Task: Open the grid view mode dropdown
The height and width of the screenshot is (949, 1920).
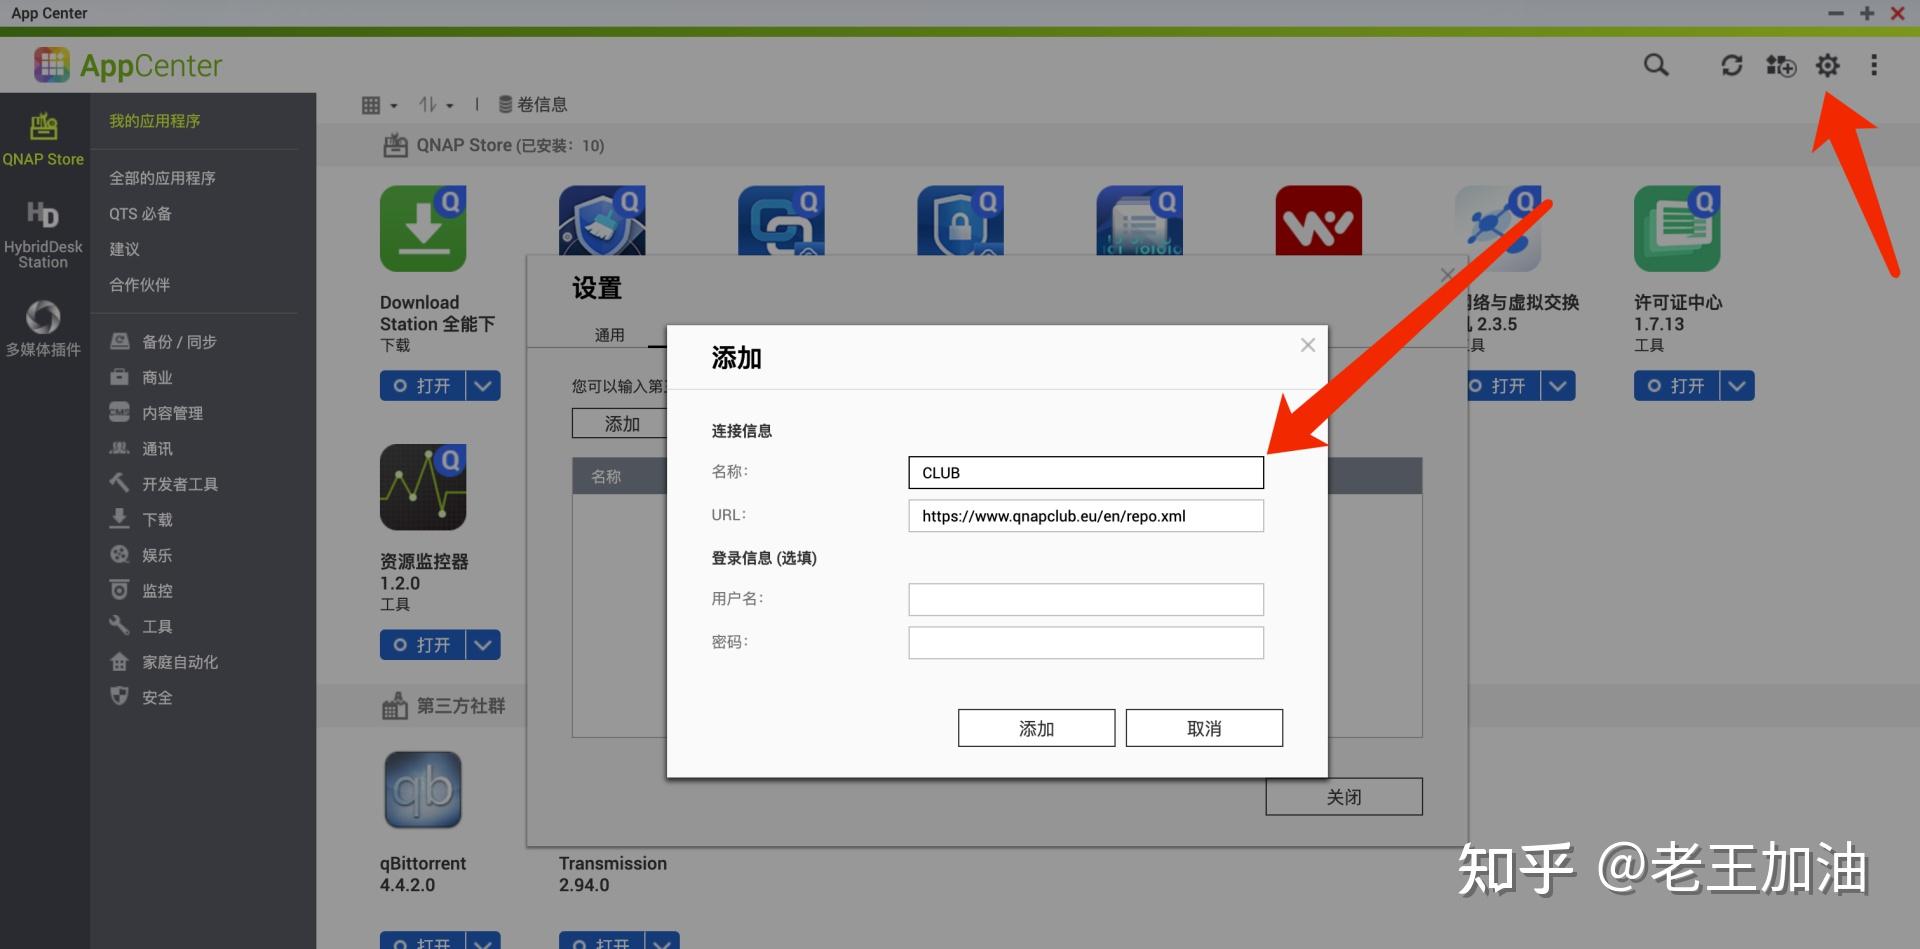Action: 379,105
